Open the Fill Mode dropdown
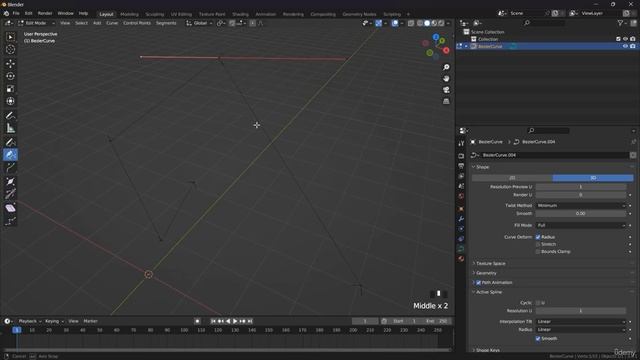 [581, 225]
